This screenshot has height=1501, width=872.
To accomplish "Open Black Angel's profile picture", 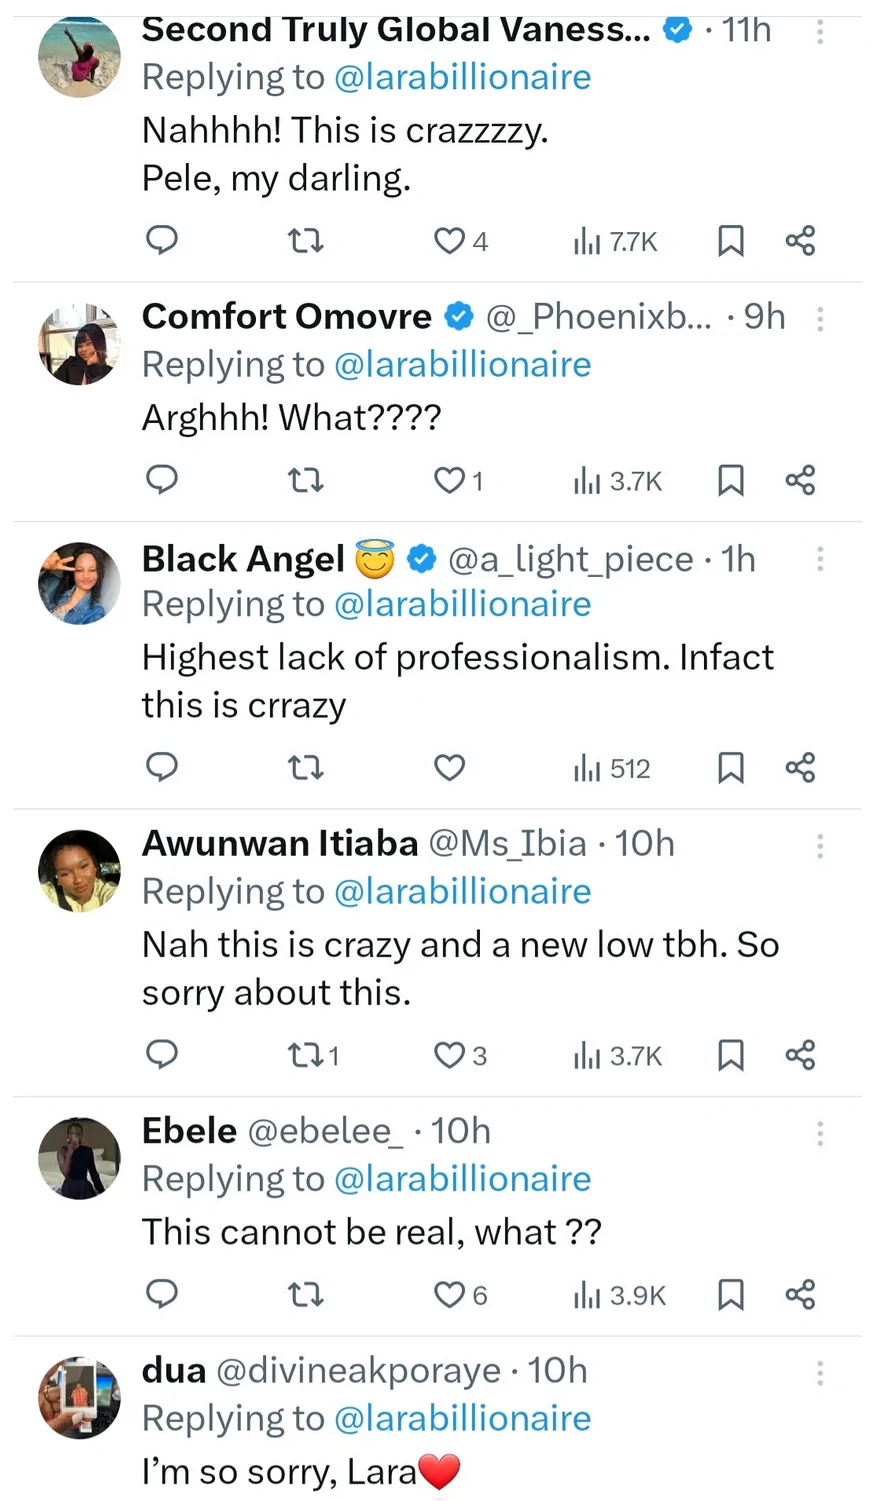I will [79, 584].
